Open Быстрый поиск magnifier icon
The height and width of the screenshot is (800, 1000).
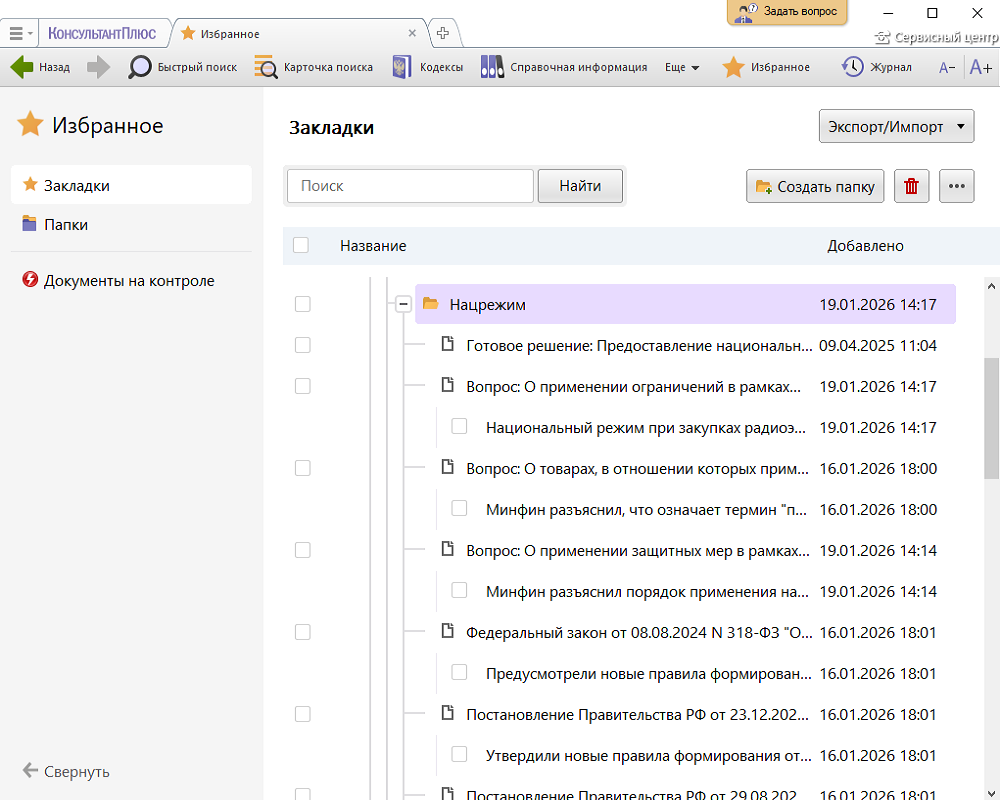[141, 67]
